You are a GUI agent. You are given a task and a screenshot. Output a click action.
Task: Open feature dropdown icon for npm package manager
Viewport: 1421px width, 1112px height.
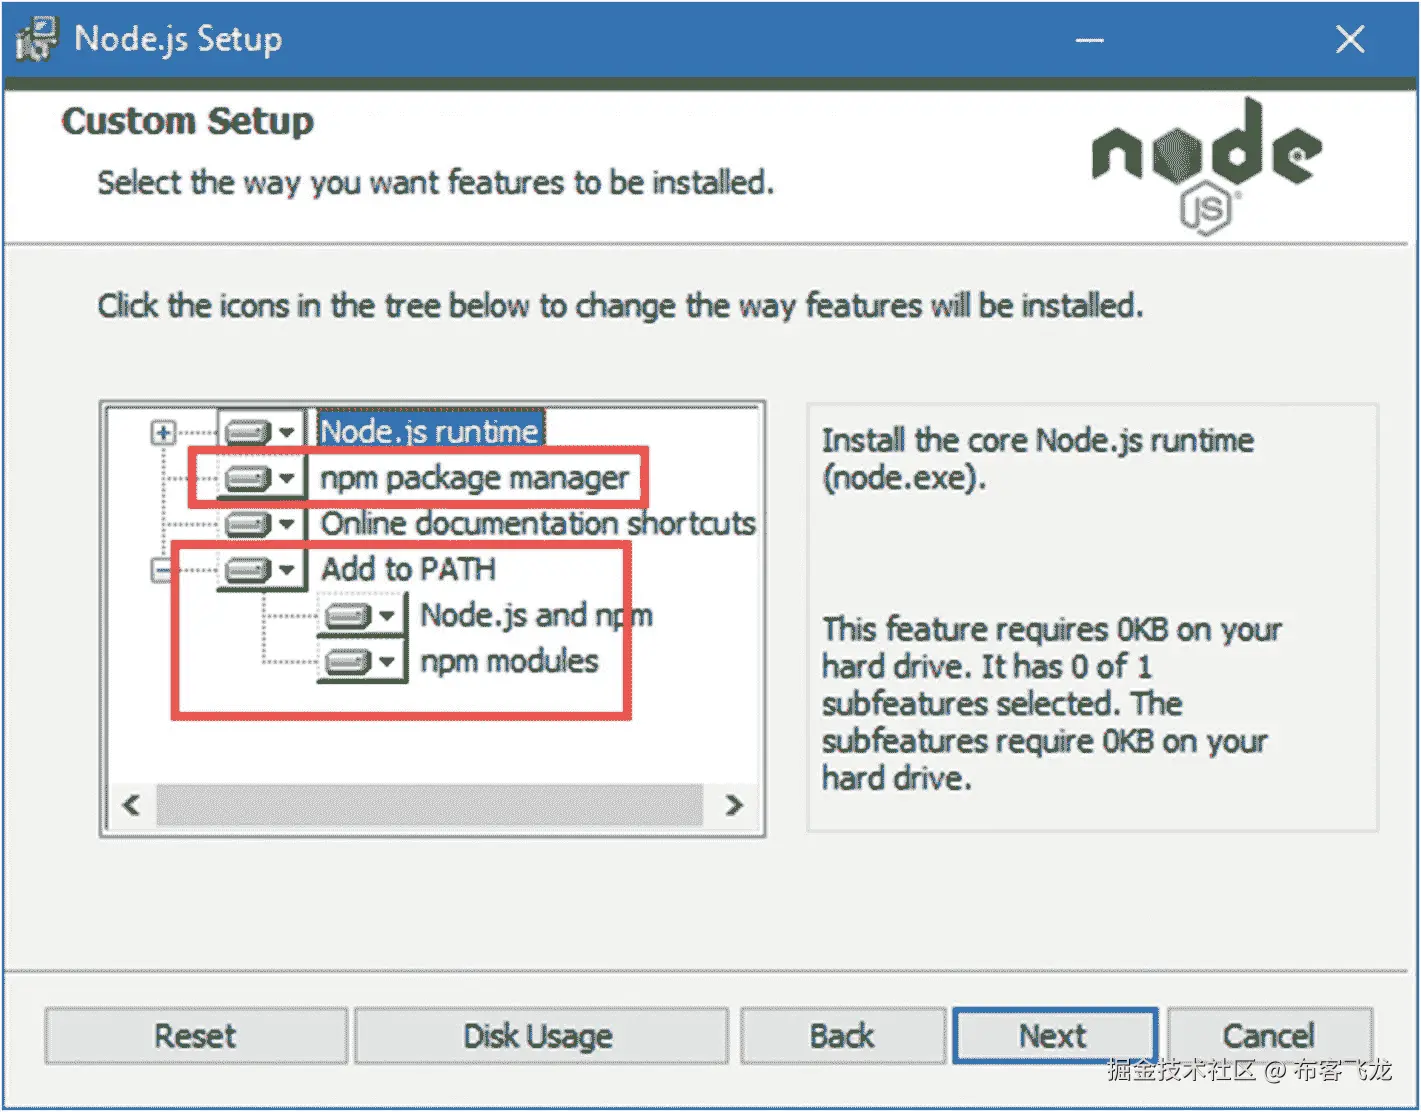point(260,478)
